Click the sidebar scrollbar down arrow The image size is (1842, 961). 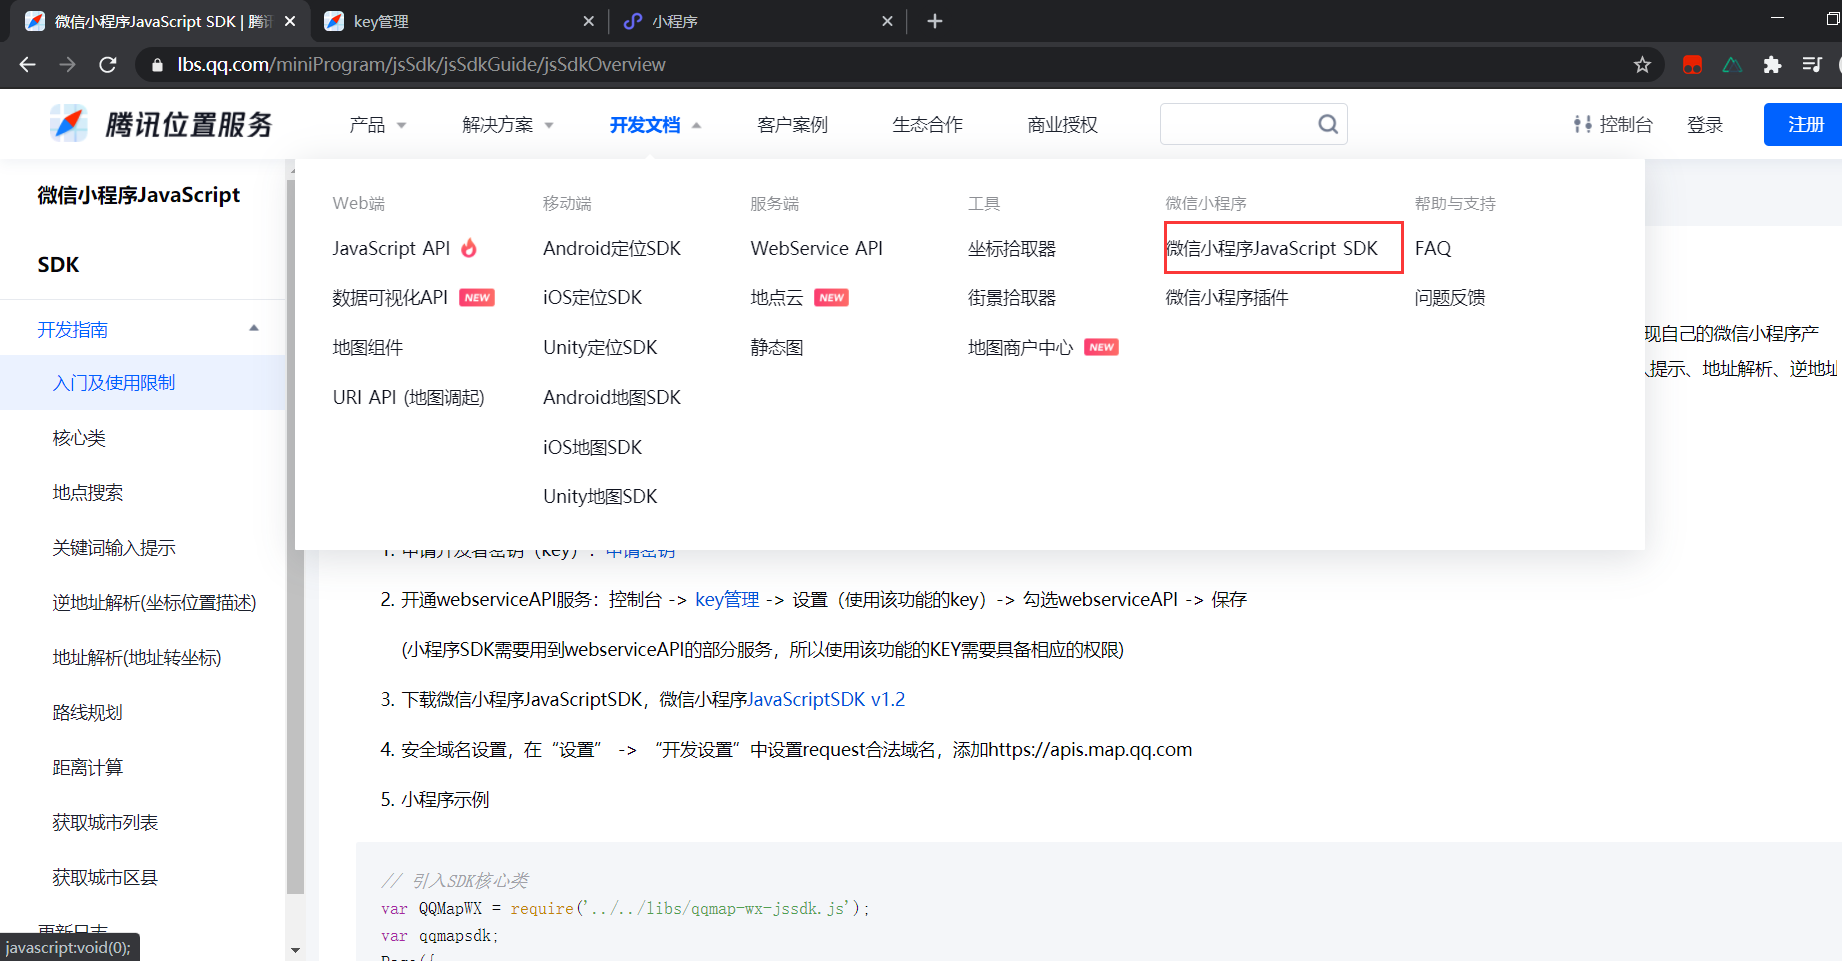[295, 950]
